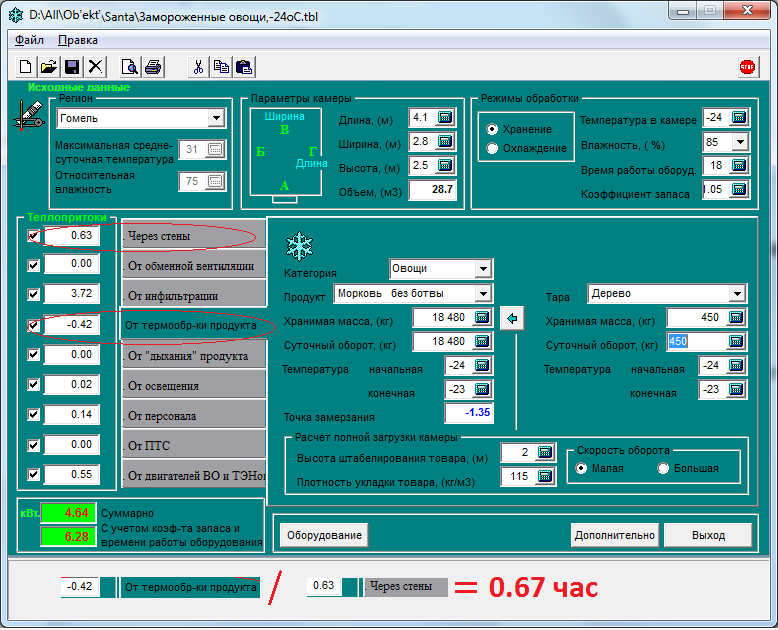778x630 pixels.
Task: Click the Оборудование button
Action: coord(324,535)
